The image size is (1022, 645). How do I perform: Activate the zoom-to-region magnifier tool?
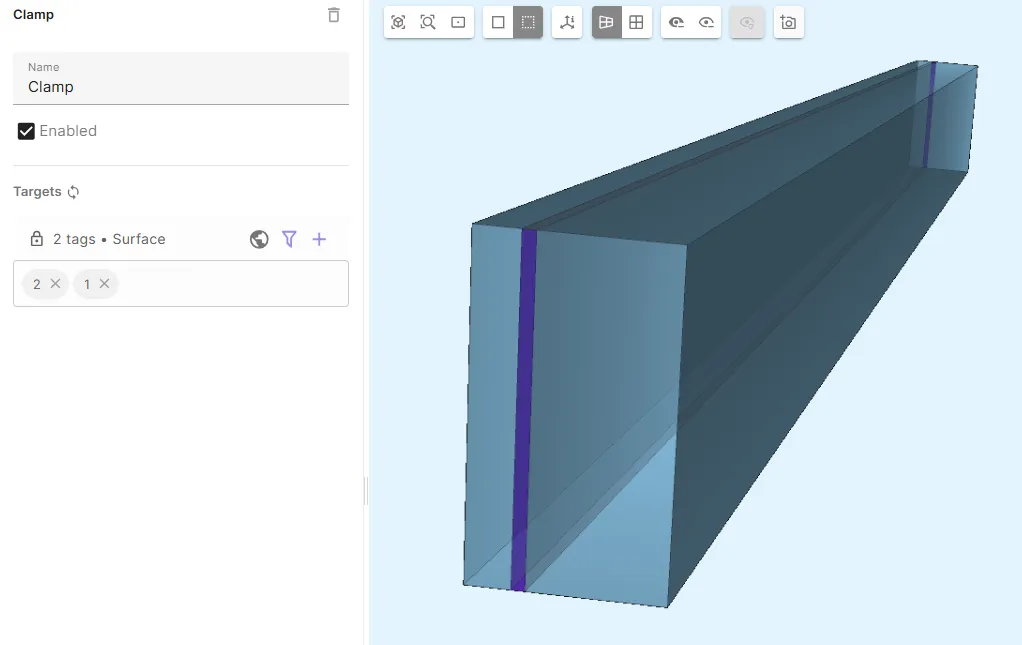click(x=428, y=22)
